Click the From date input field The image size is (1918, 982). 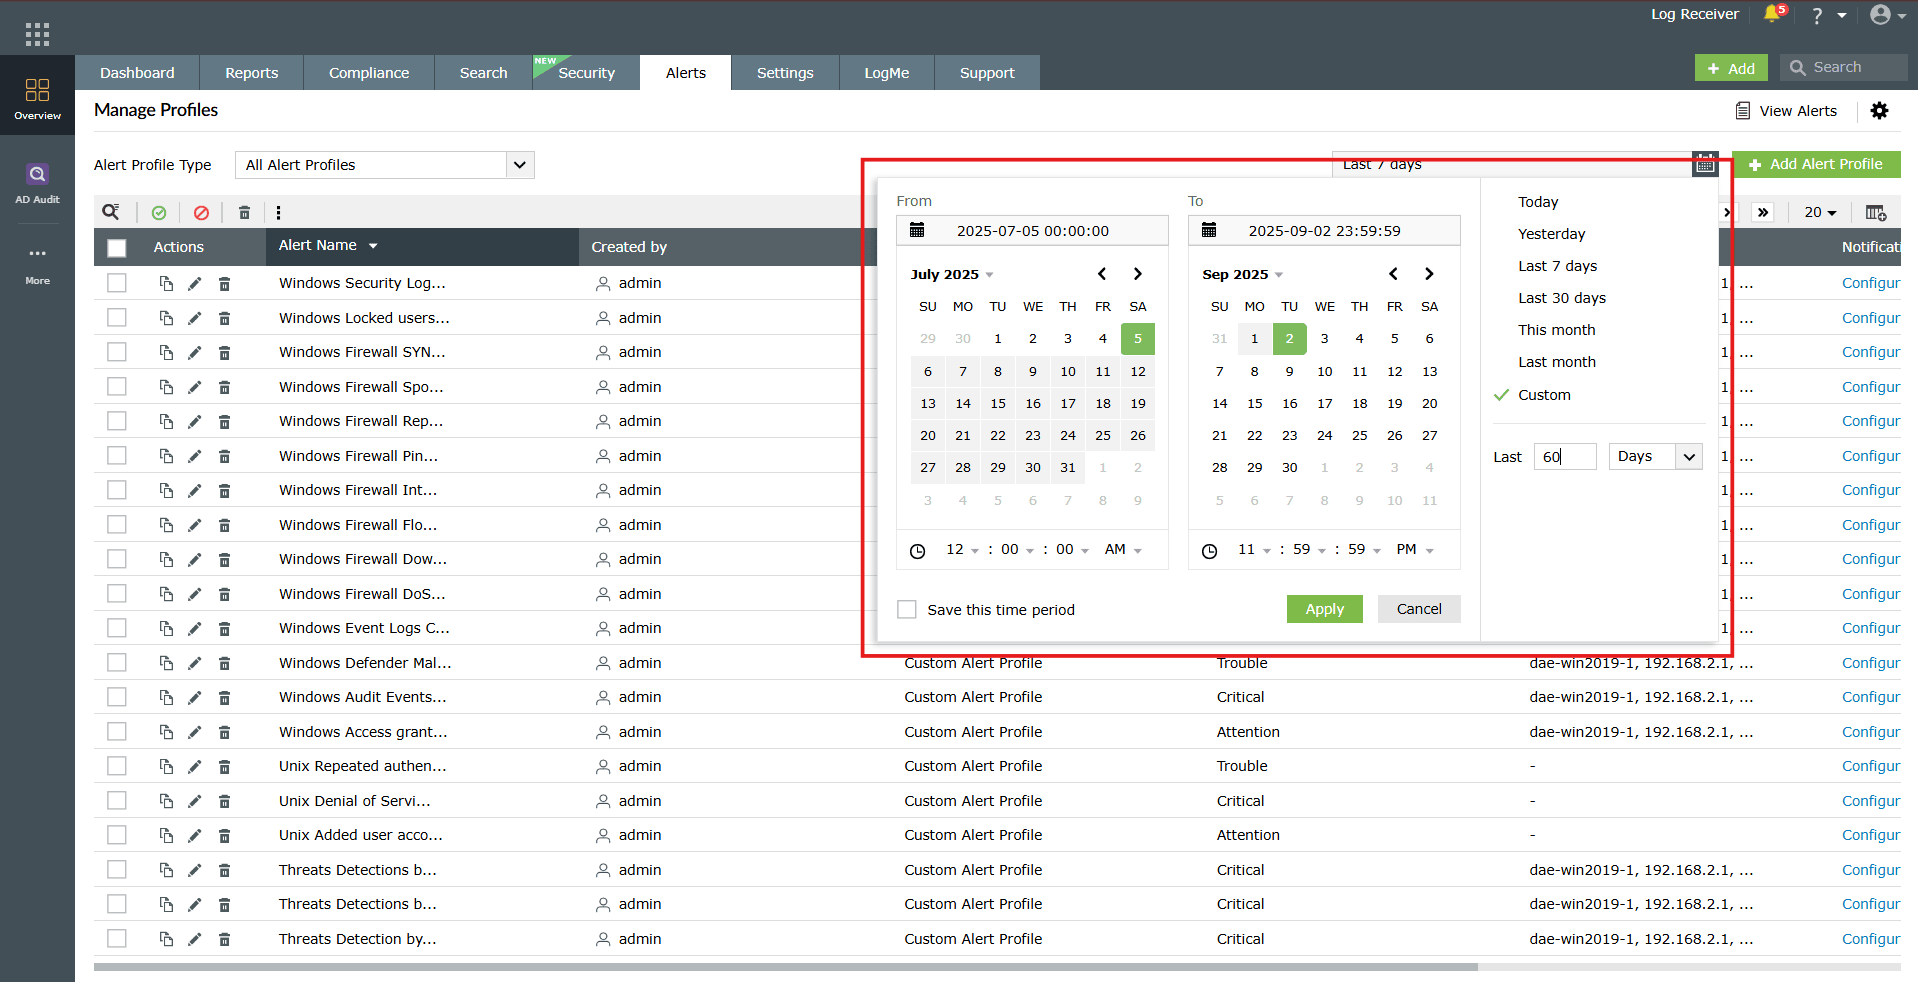[x=1032, y=231]
